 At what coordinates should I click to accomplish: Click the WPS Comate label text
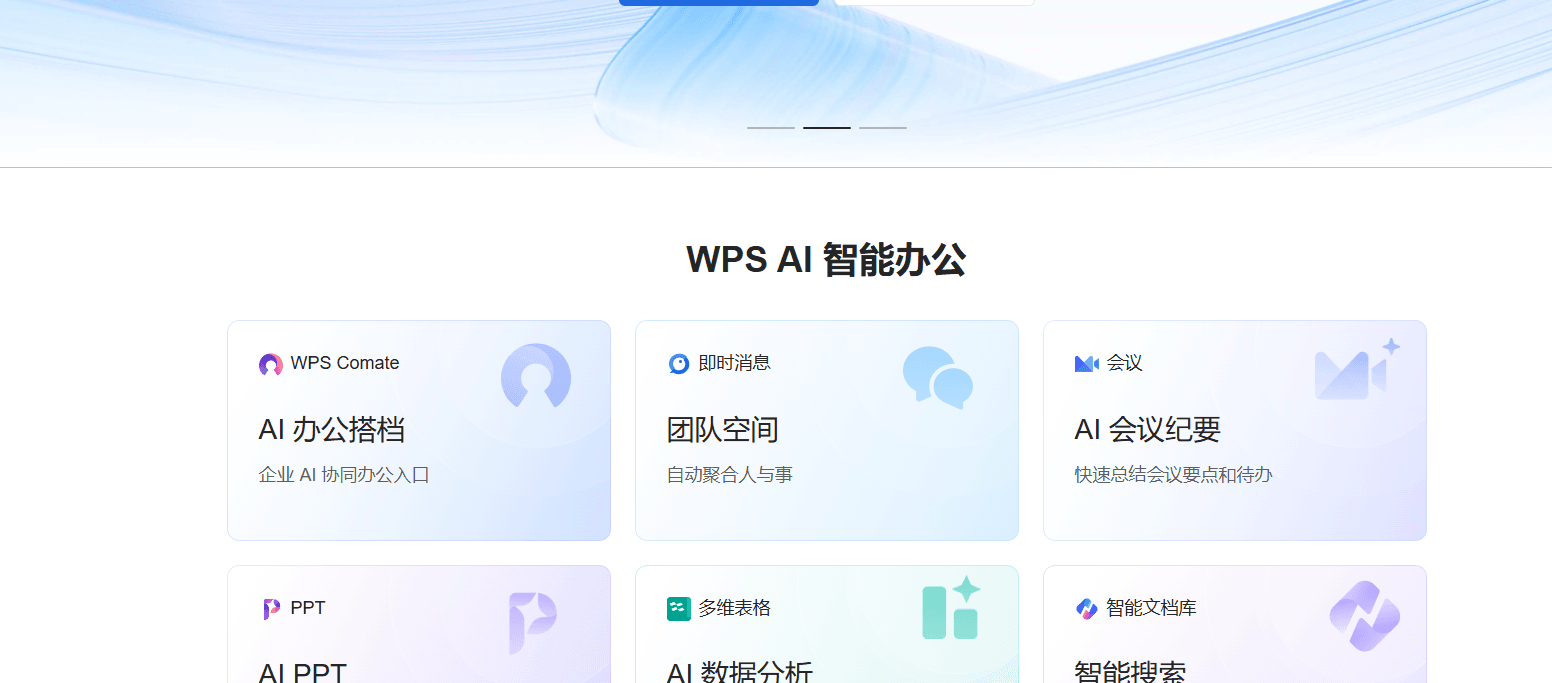345,363
